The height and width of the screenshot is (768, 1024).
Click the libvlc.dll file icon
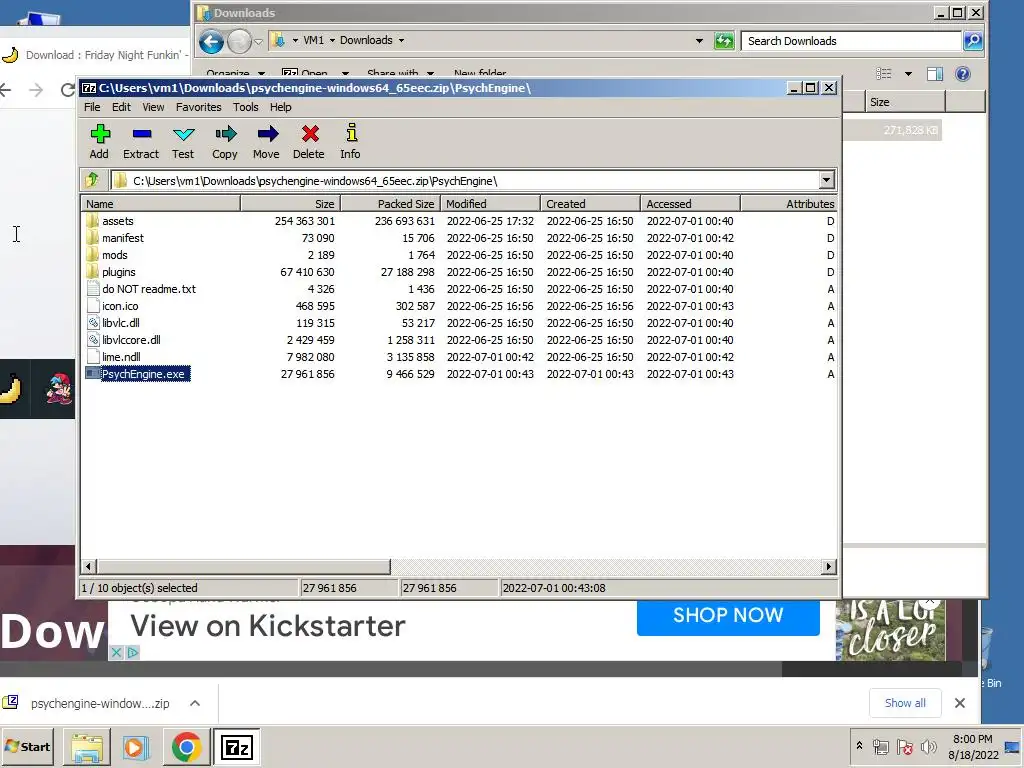(x=93, y=323)
